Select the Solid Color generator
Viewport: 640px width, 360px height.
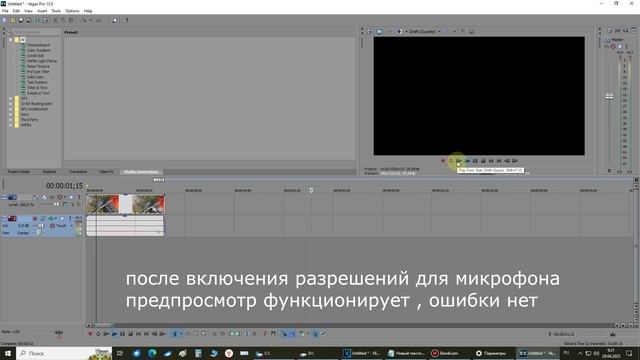tap(35, 77)
